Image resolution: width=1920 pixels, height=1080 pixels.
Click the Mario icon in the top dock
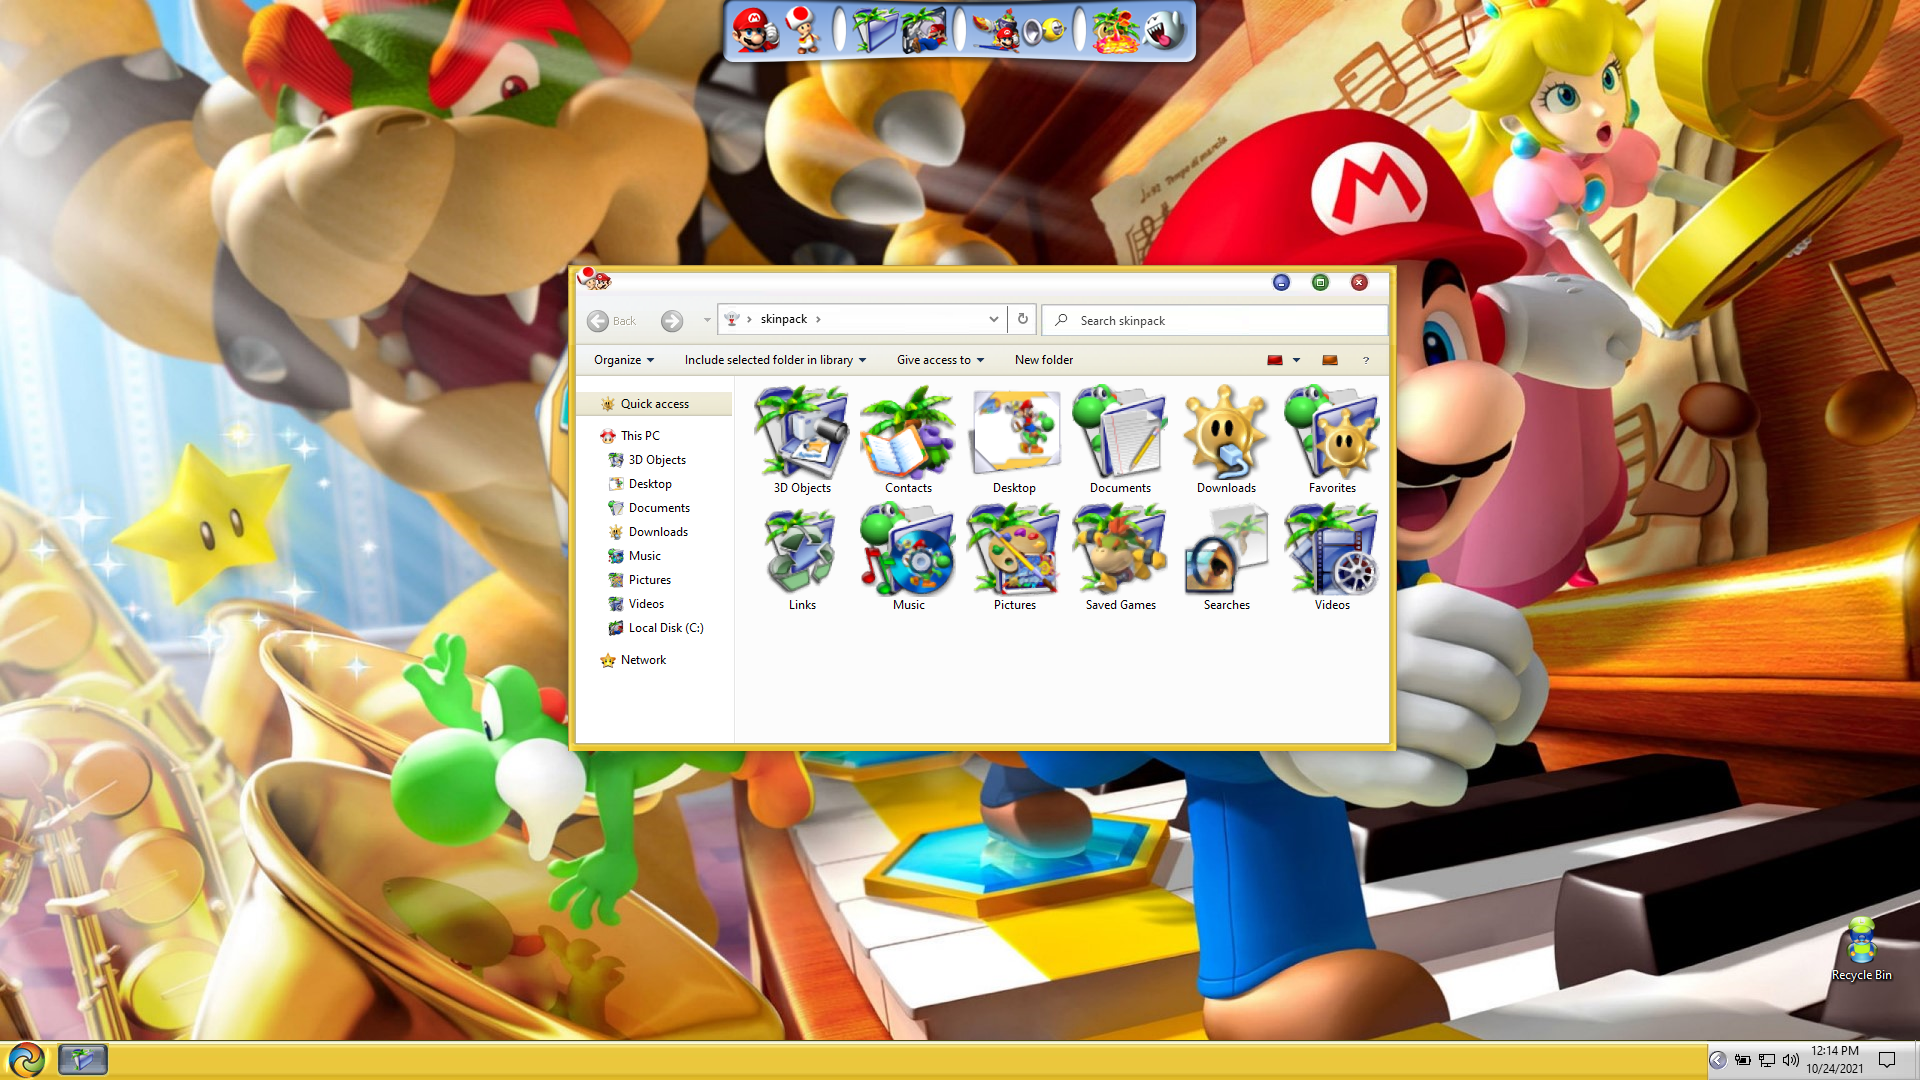coord(754,30)
